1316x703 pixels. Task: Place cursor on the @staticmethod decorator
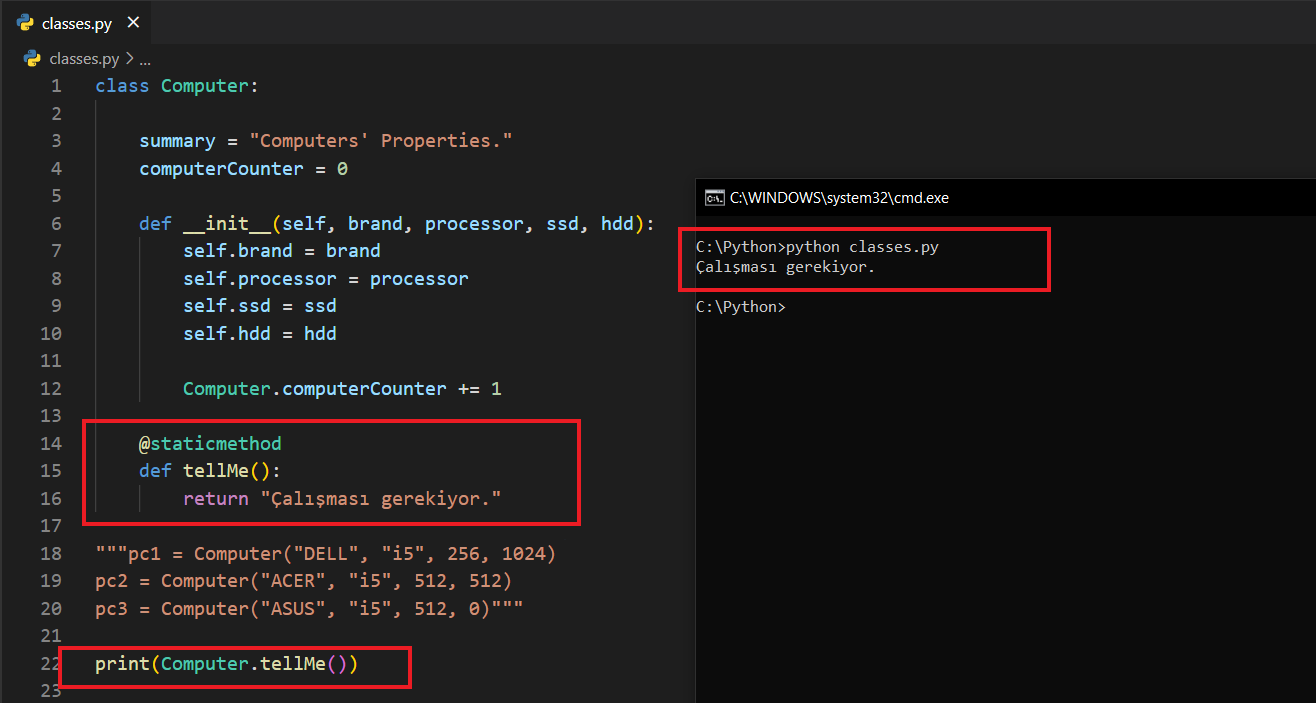tap(210, 443)
